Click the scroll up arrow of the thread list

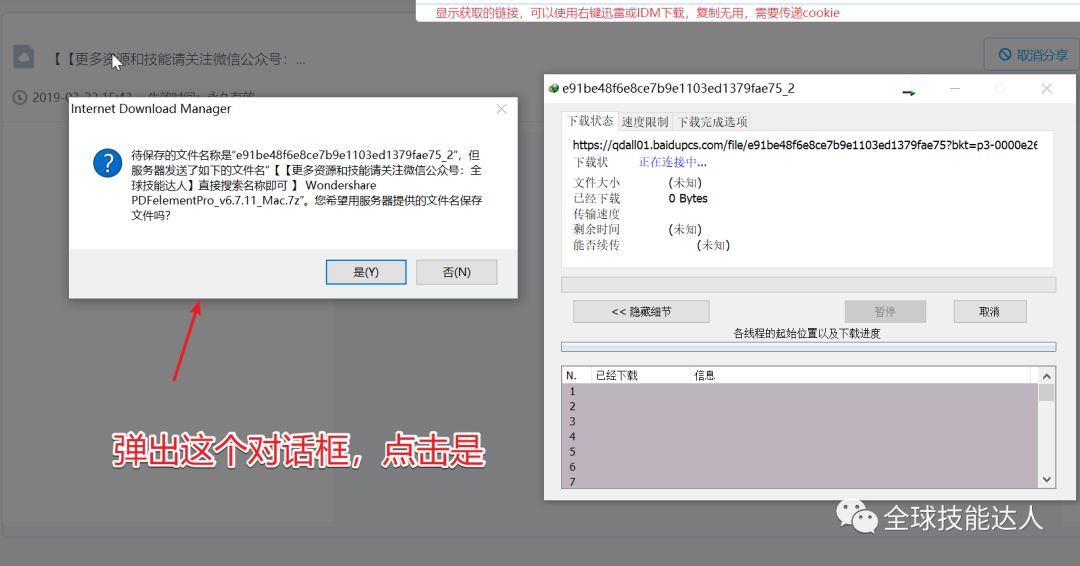(1046, 376)
